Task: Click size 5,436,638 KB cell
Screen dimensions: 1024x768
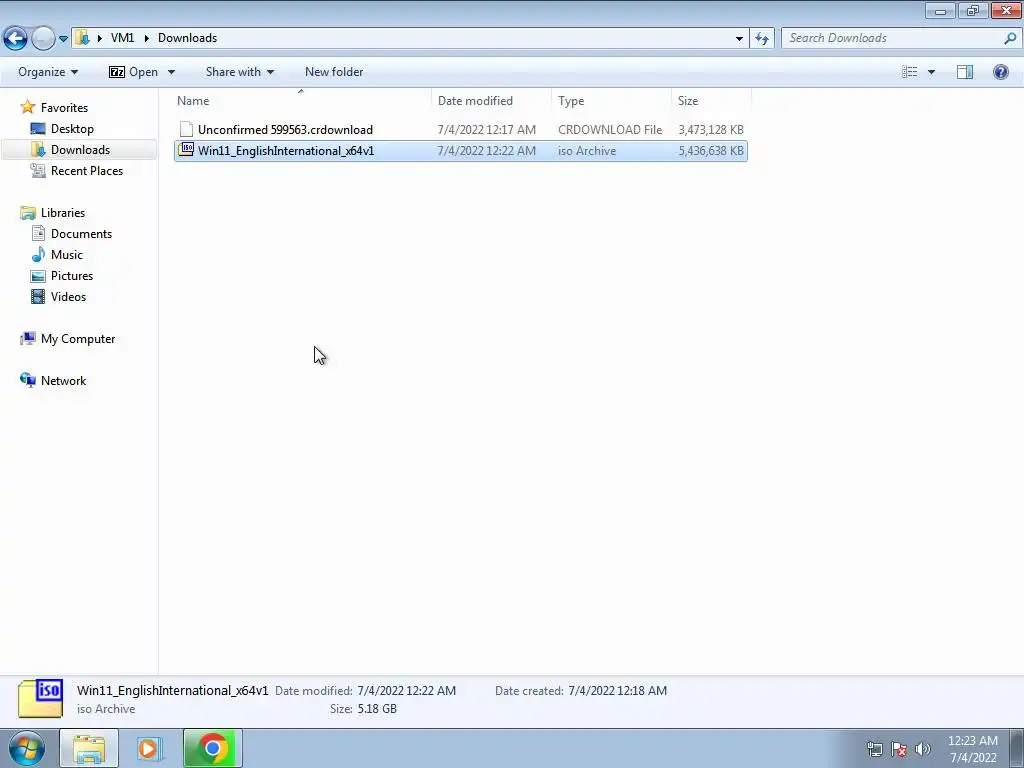Action: point(711,151)
